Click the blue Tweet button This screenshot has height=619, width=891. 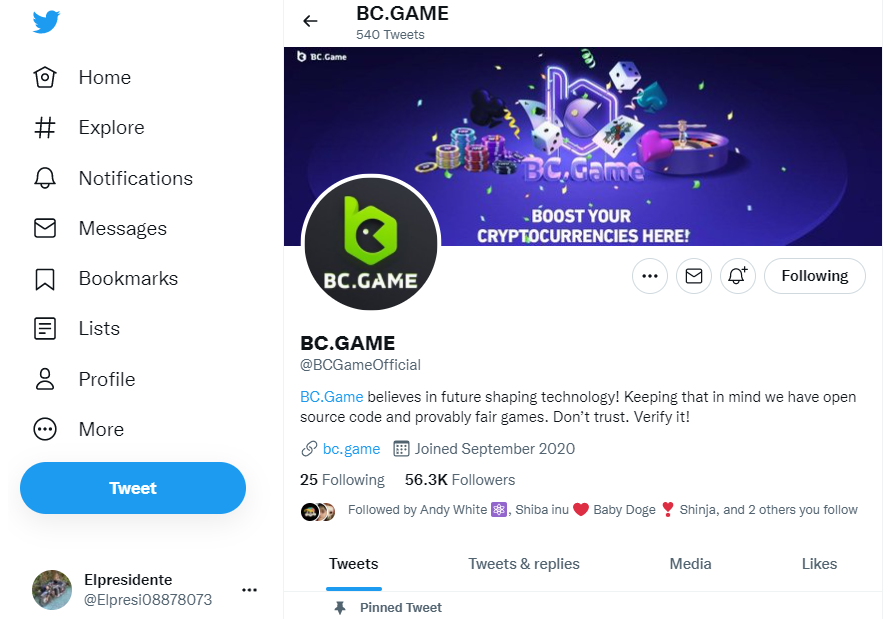pos(133,488)
